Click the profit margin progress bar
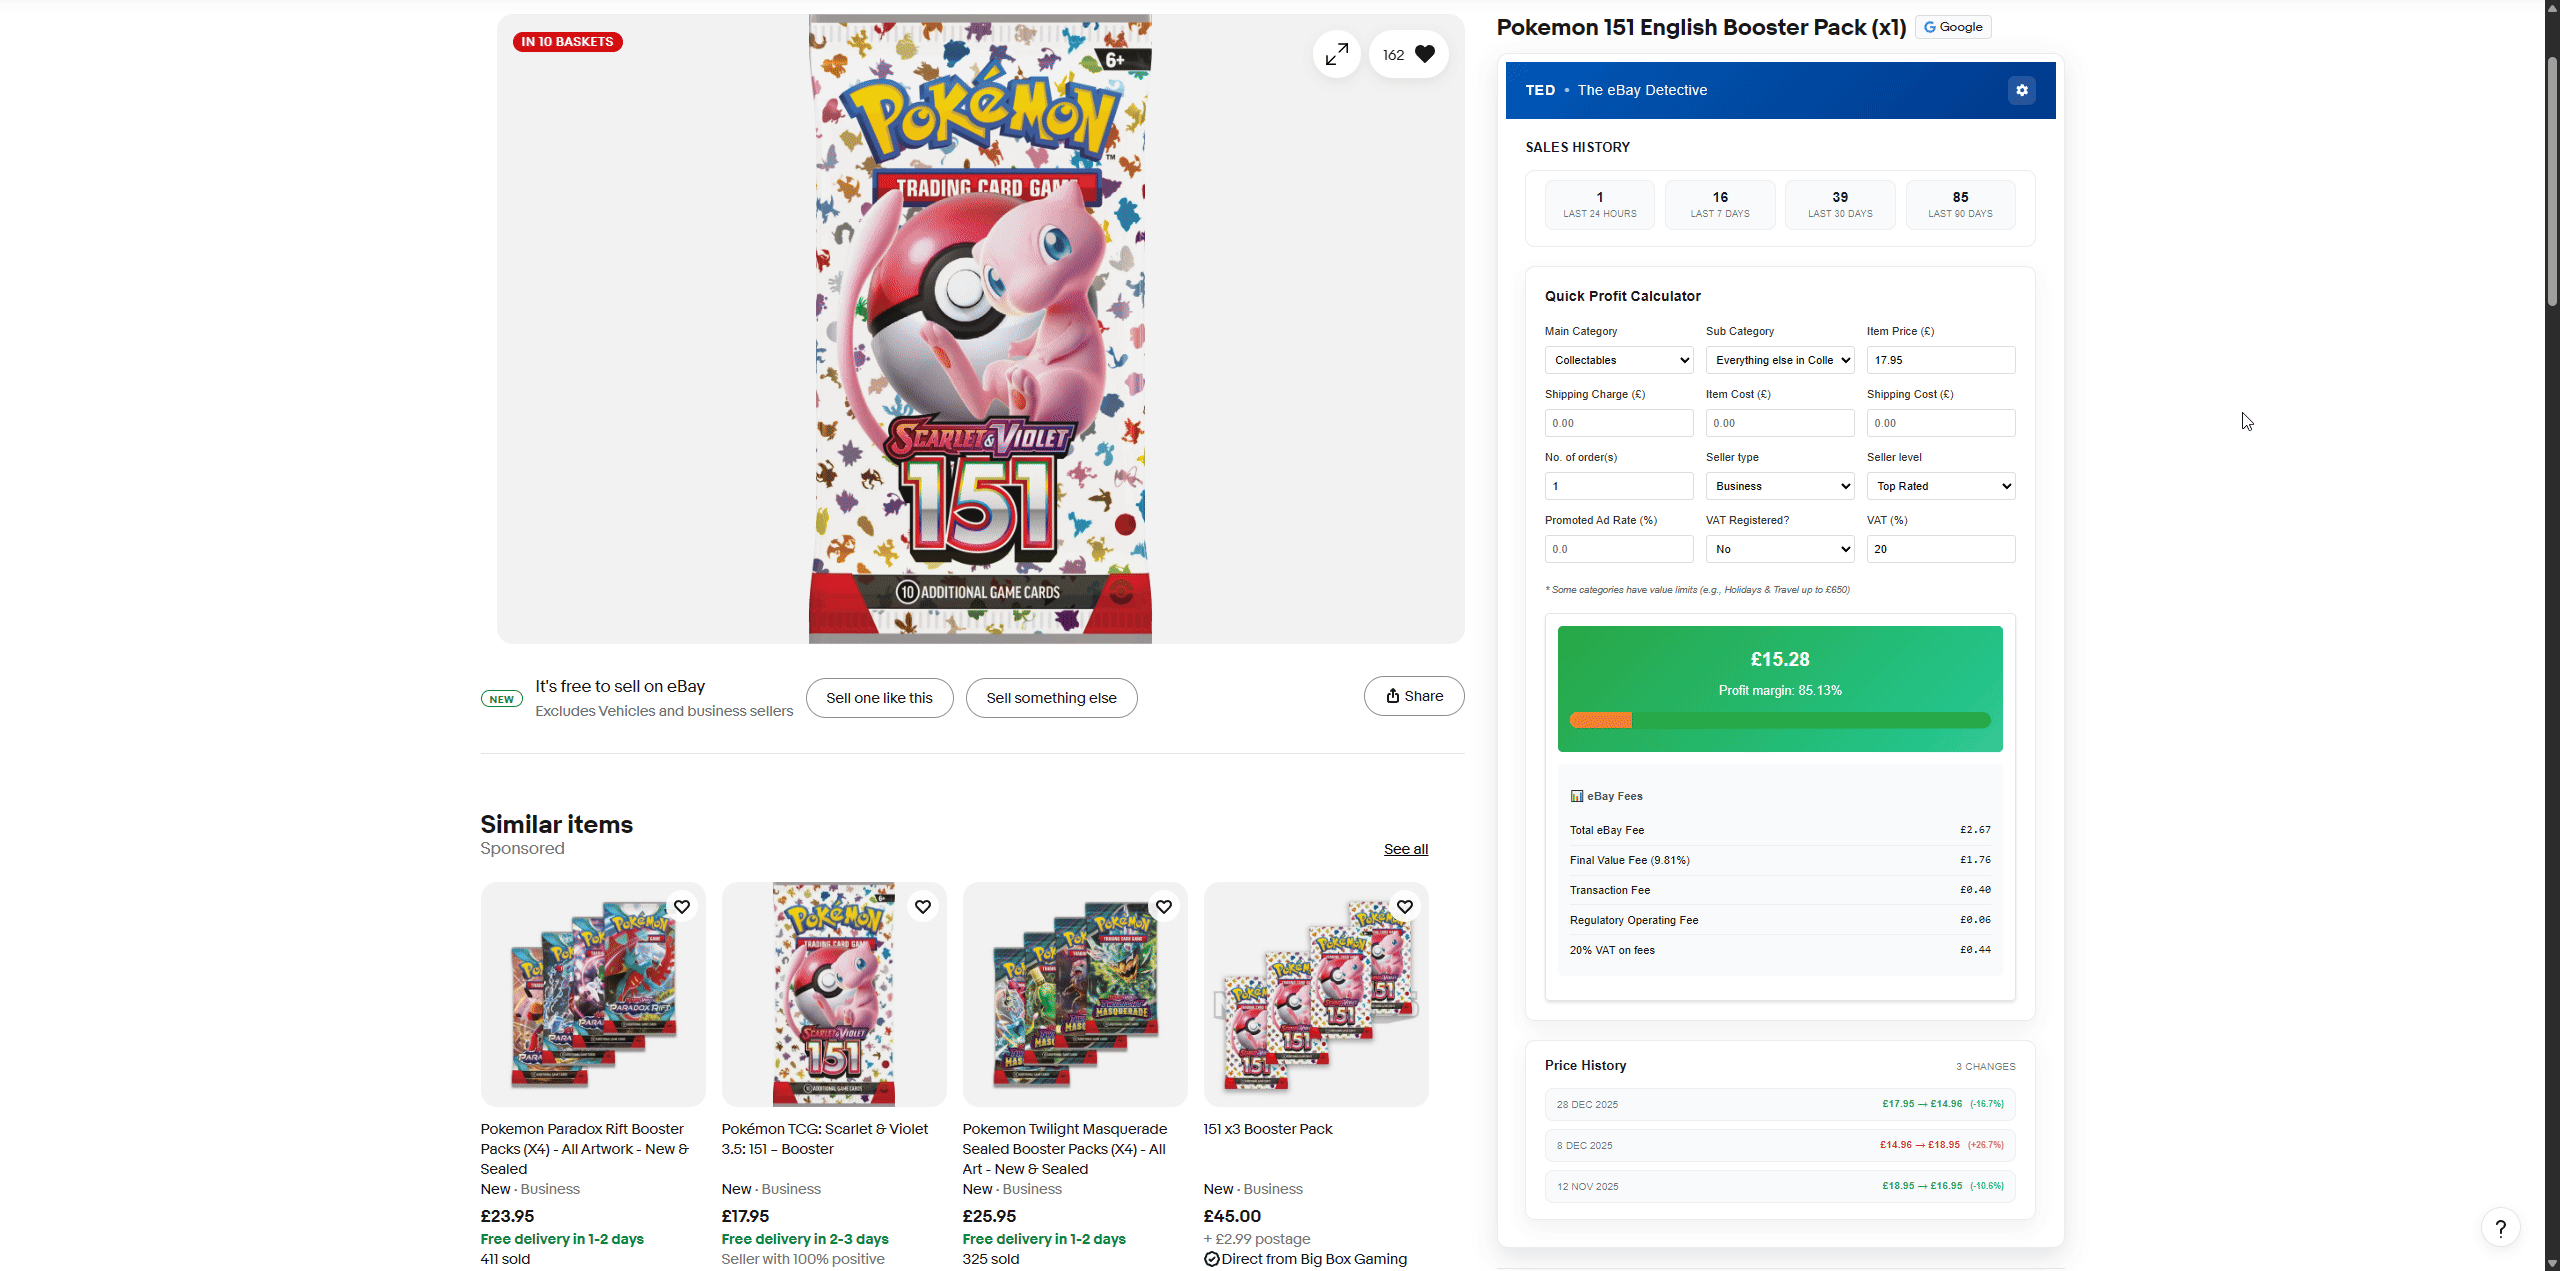 coord(1780,720)
